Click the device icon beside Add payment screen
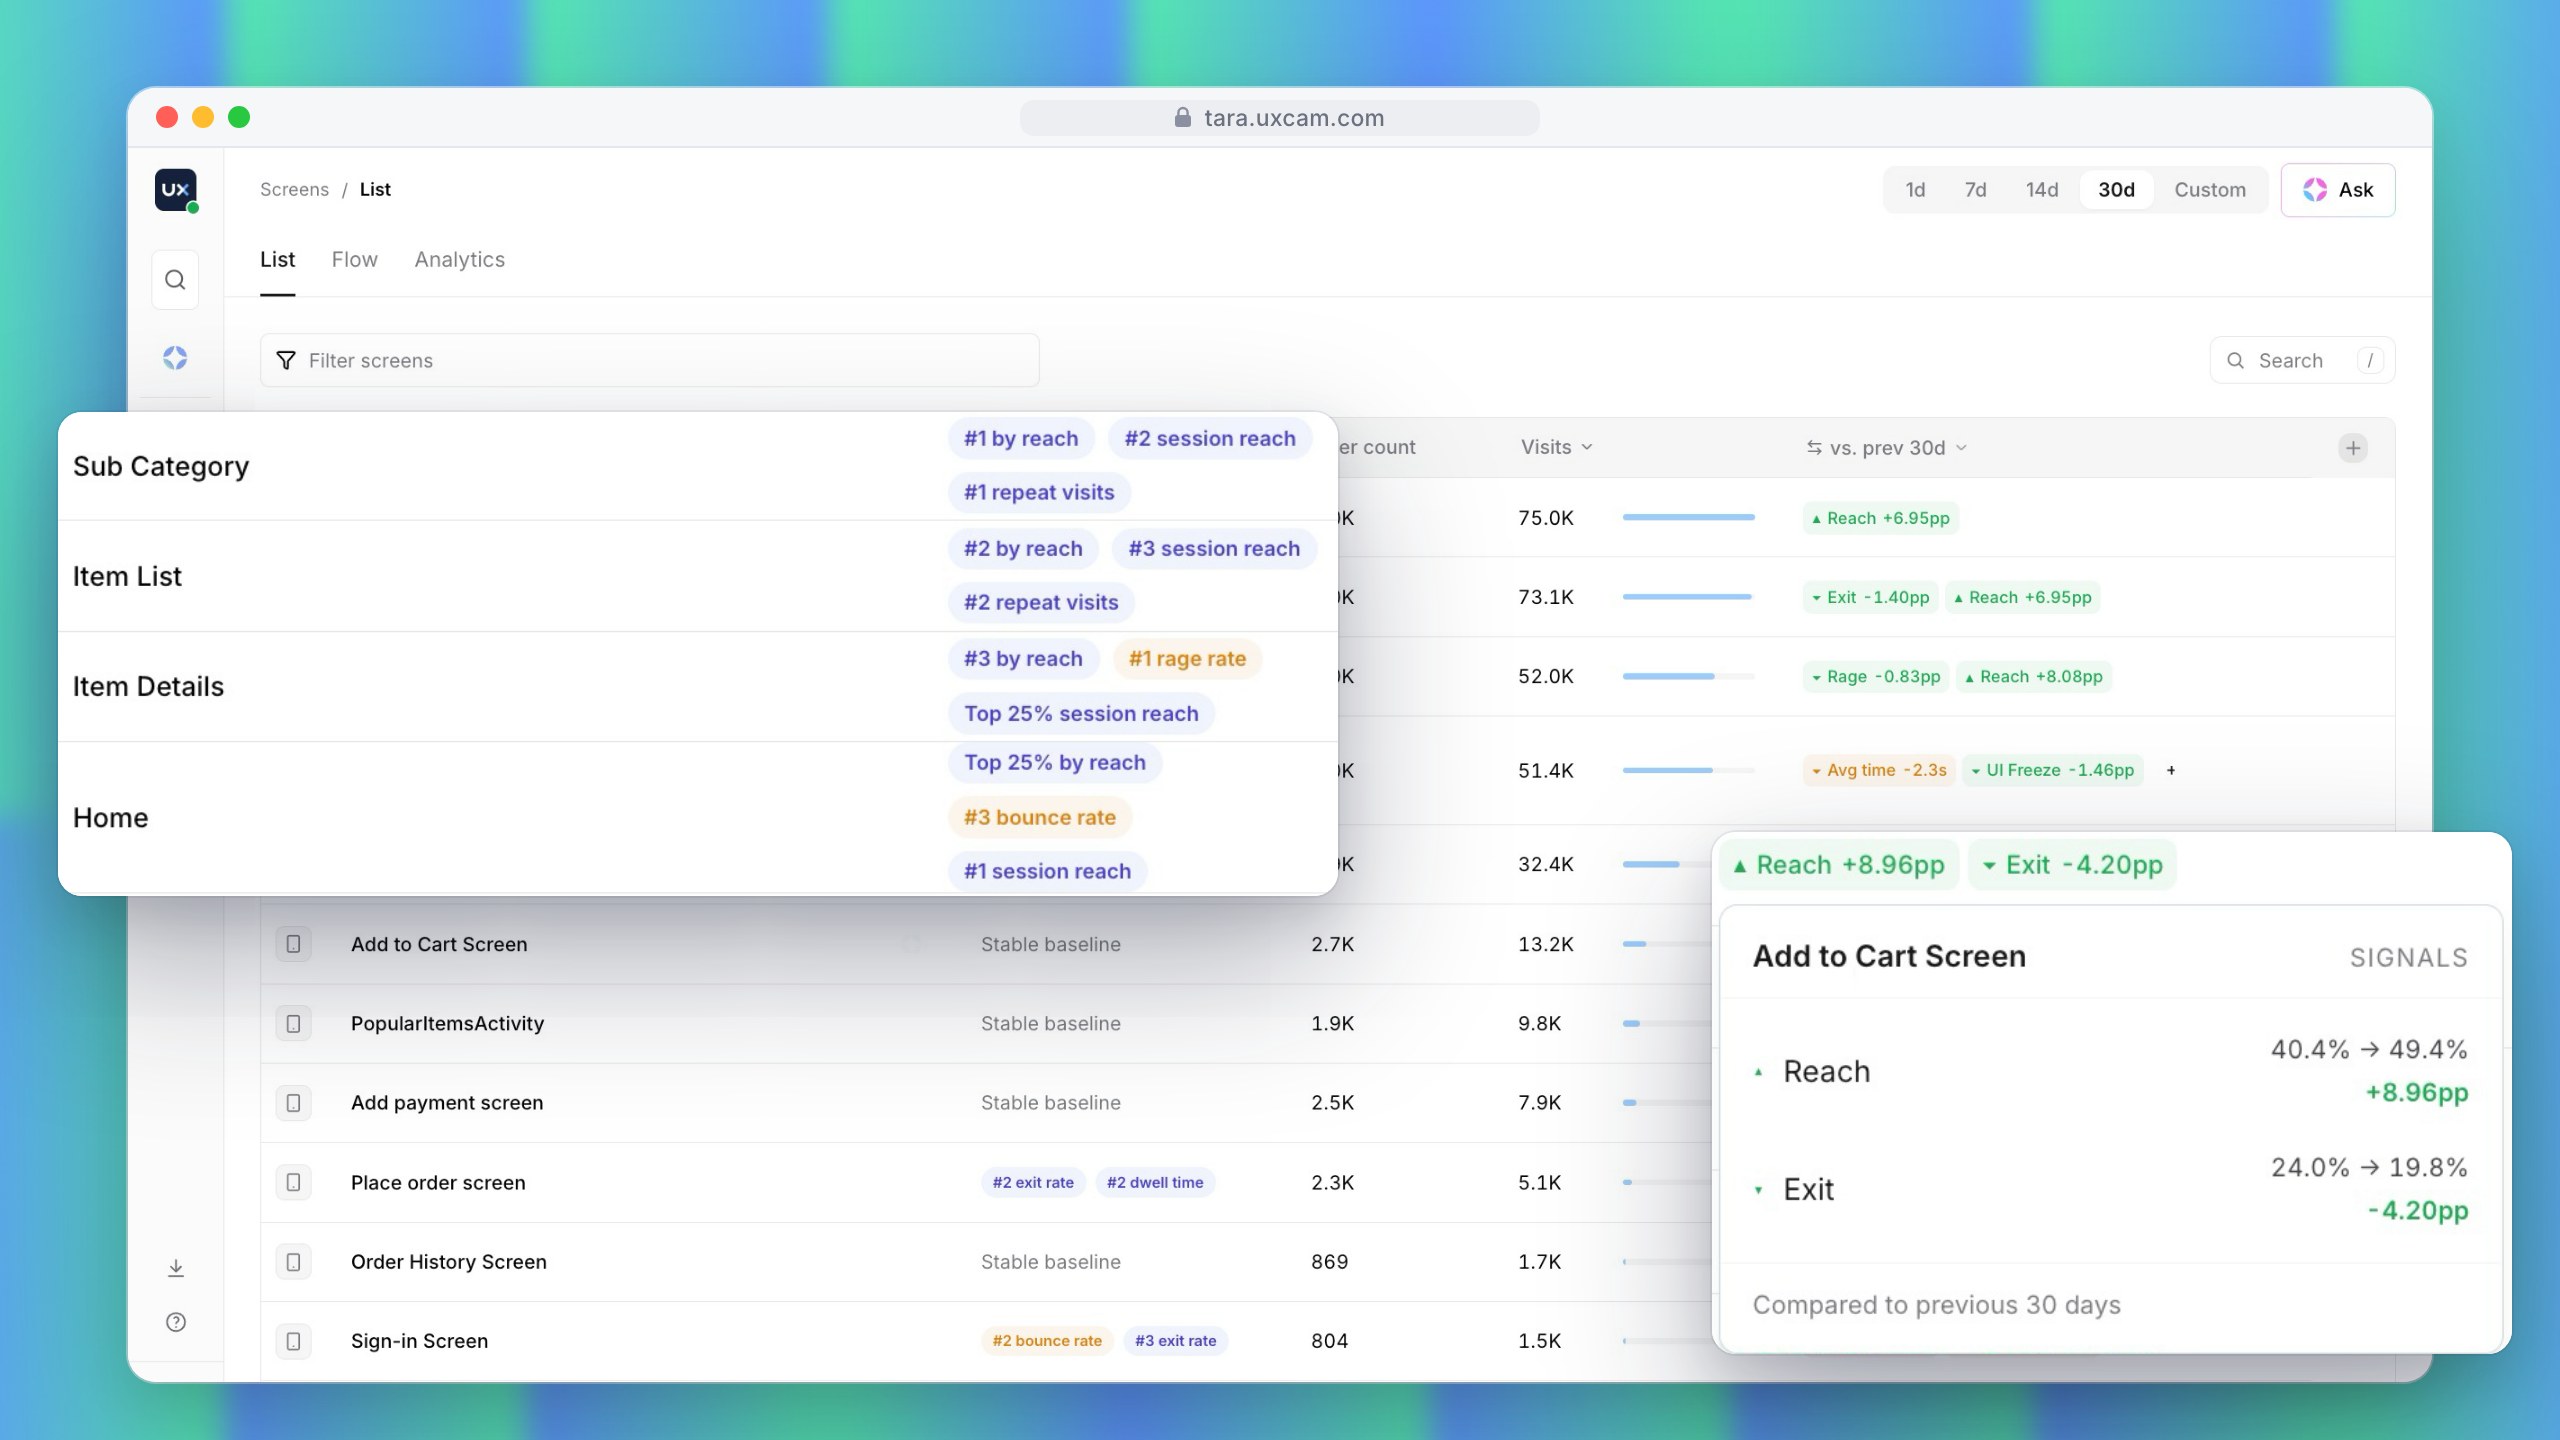 click(x=293, y=1102)
